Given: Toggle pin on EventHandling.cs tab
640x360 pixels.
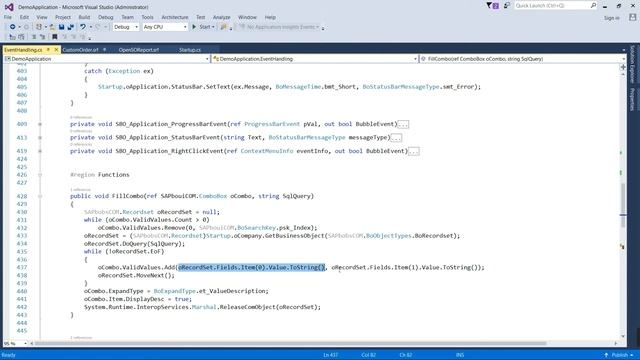Looking at the screenshot, I should coord(48,50).
